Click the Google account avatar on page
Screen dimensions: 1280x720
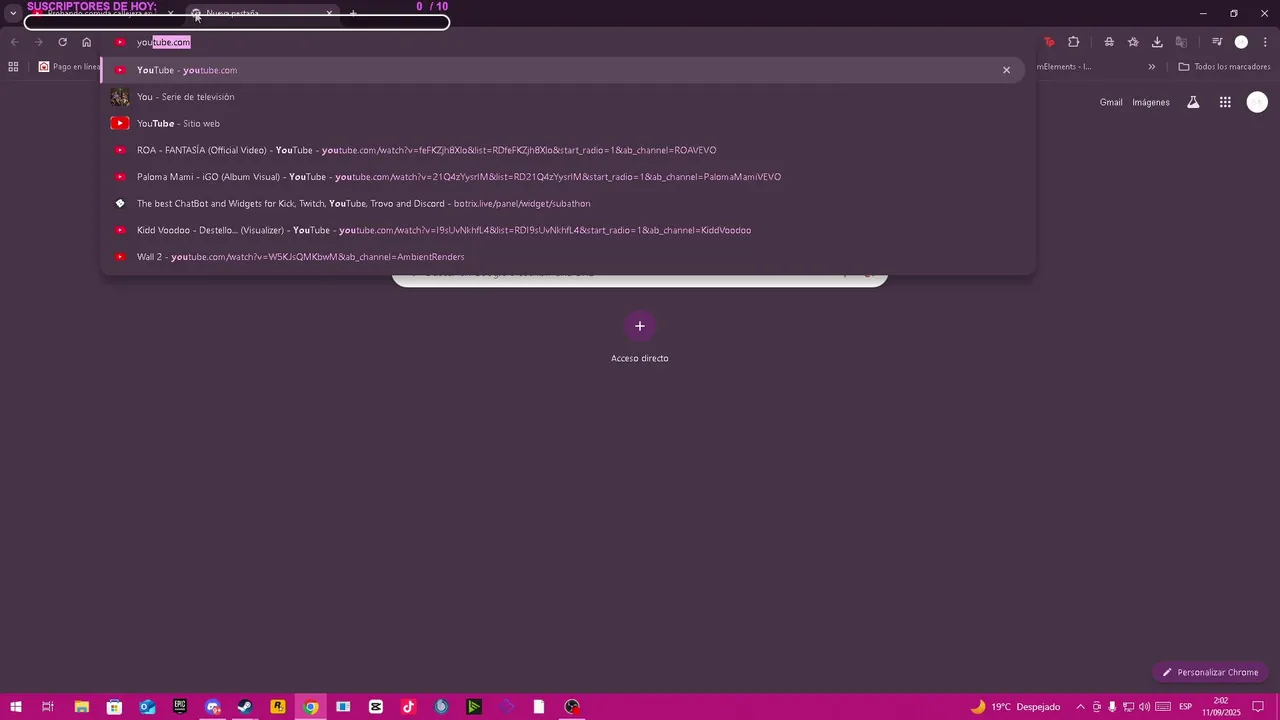[x=1257, y=102]
